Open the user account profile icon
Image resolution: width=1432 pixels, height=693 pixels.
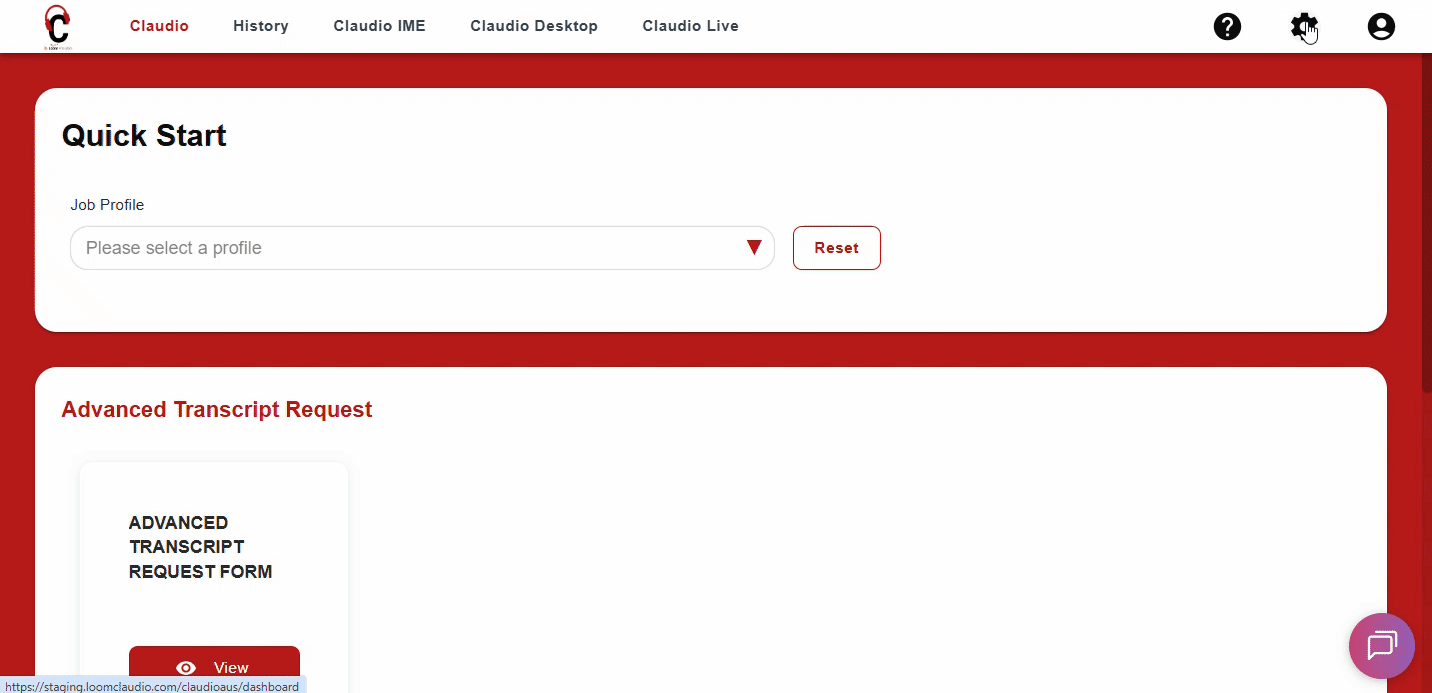coord(1381,27)
